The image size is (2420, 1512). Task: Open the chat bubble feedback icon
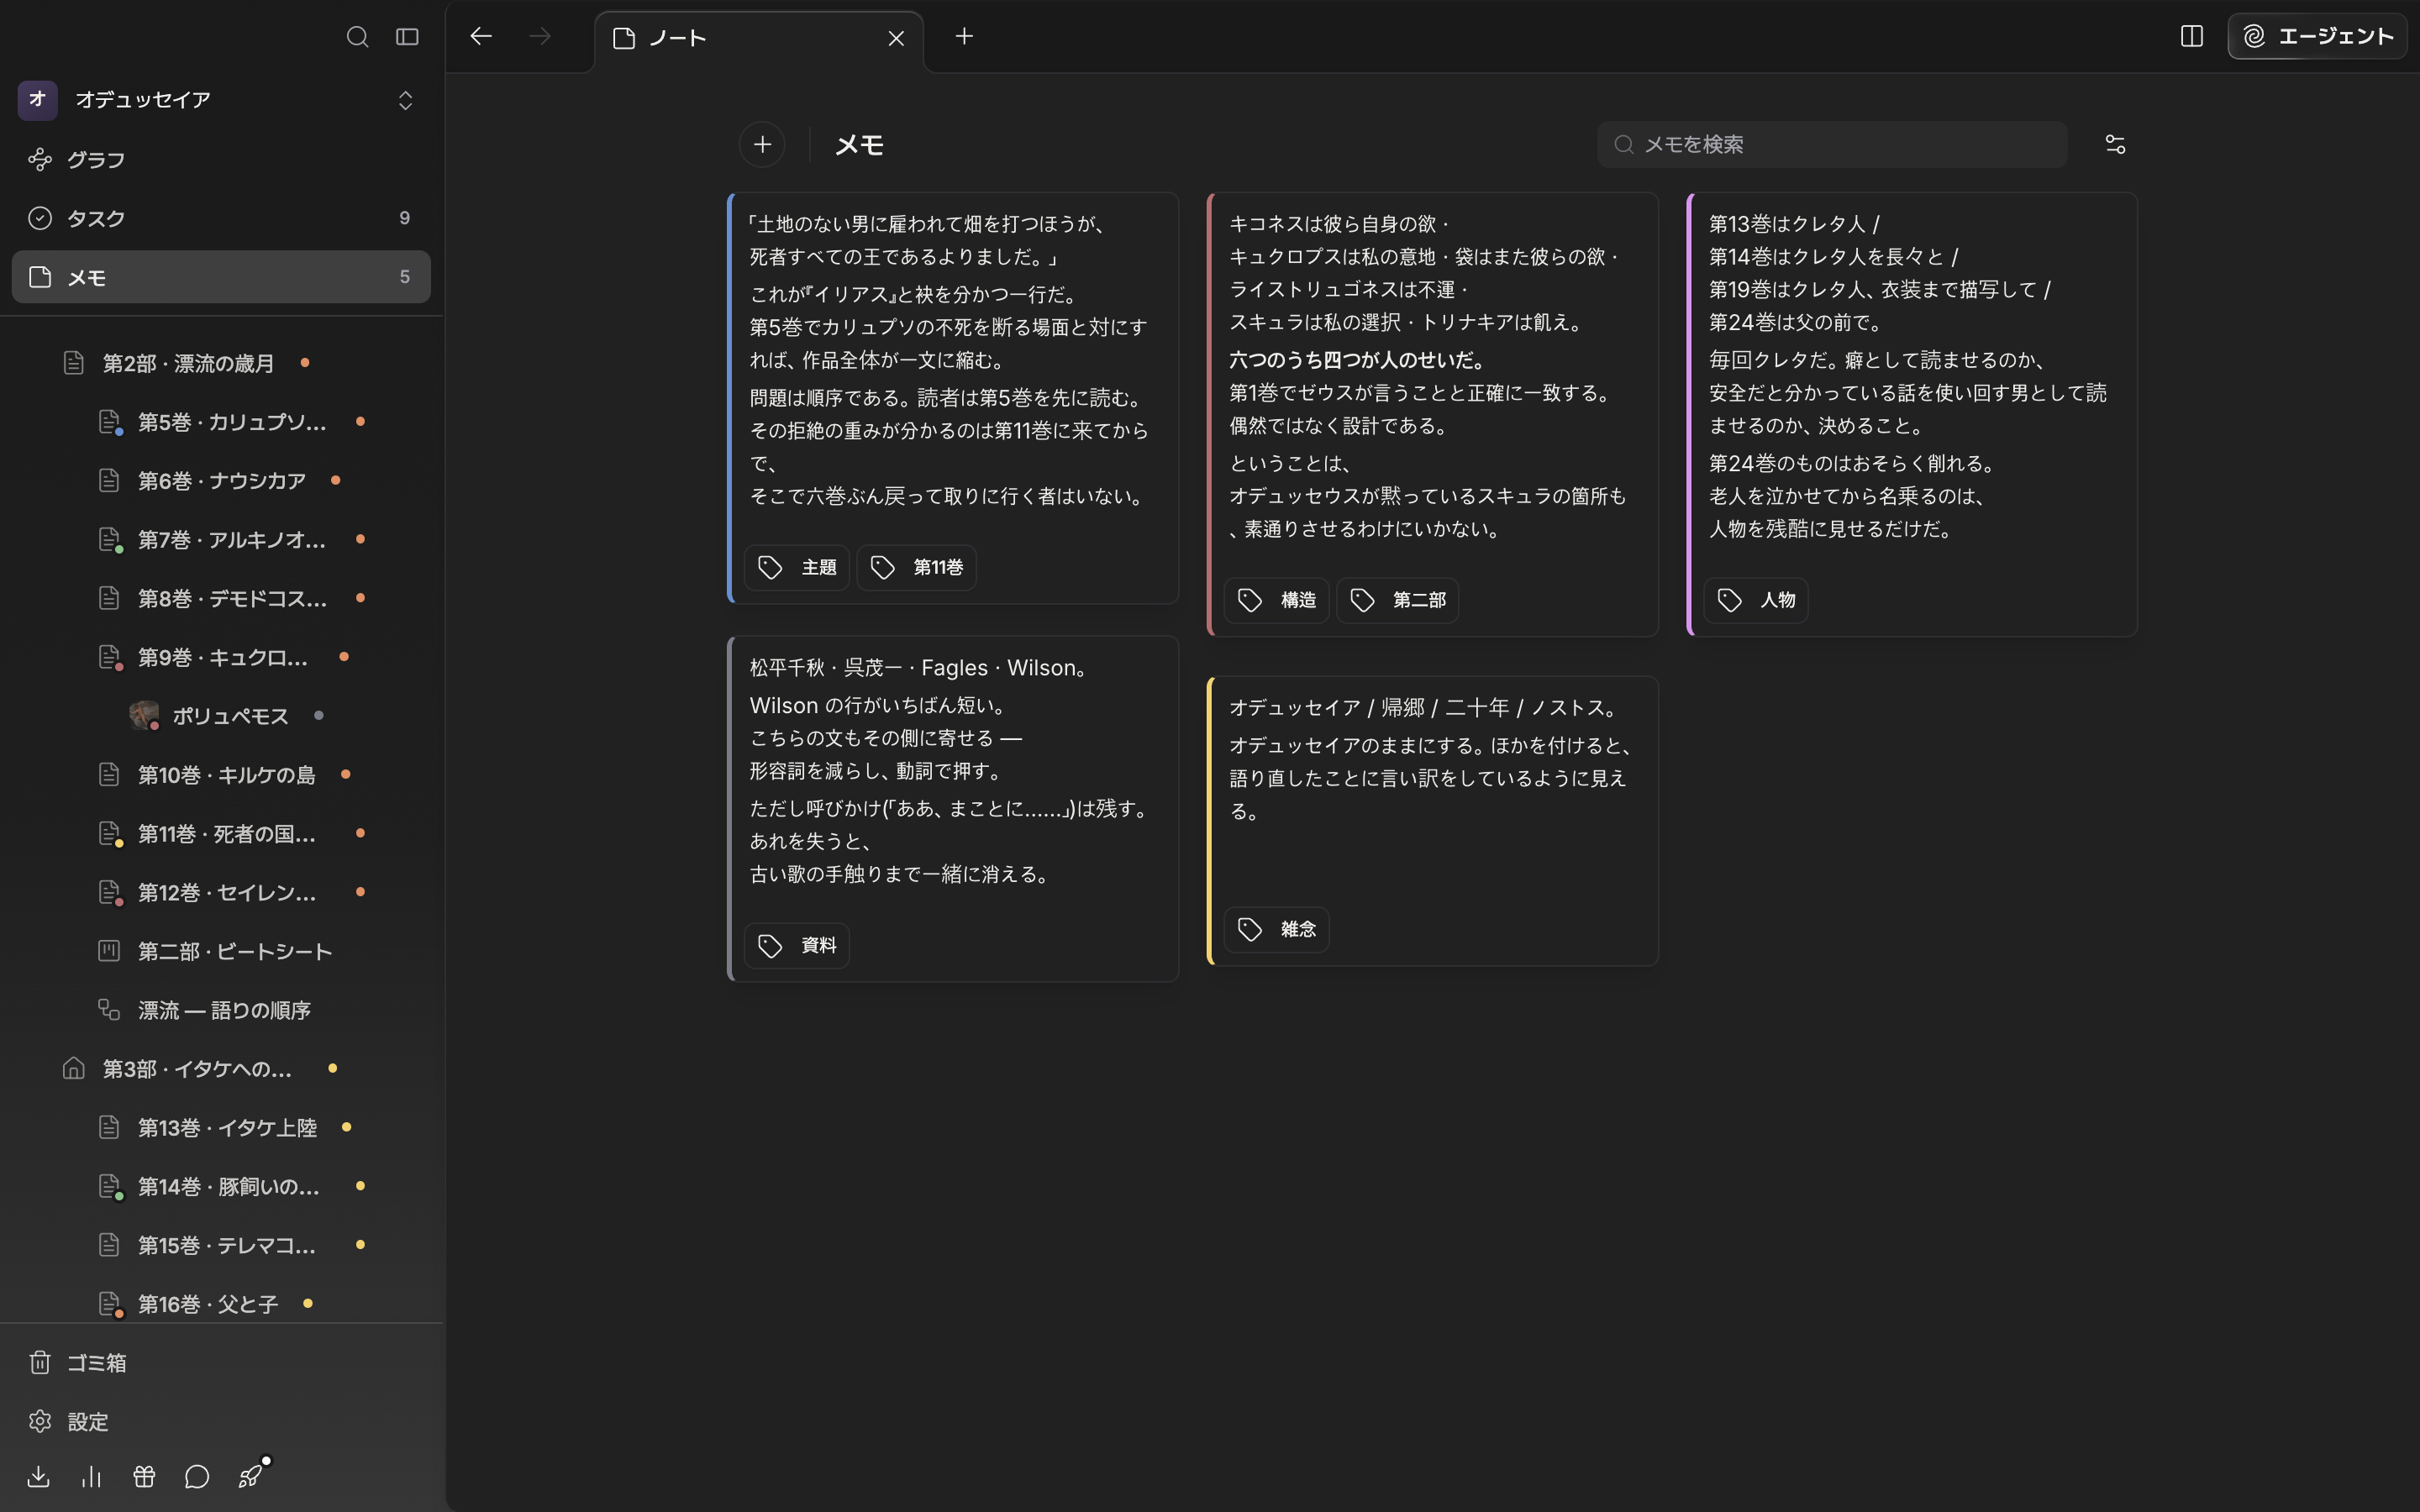197,1477
